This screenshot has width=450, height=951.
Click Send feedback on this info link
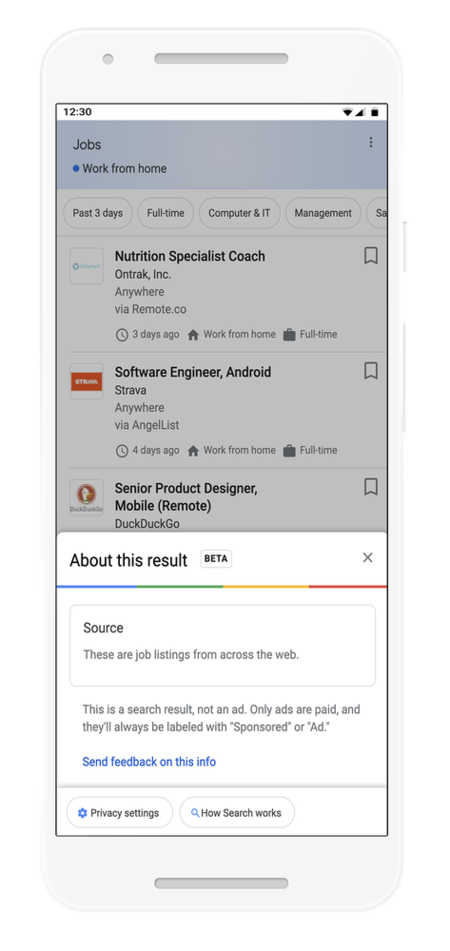click(x=149, y=762)
